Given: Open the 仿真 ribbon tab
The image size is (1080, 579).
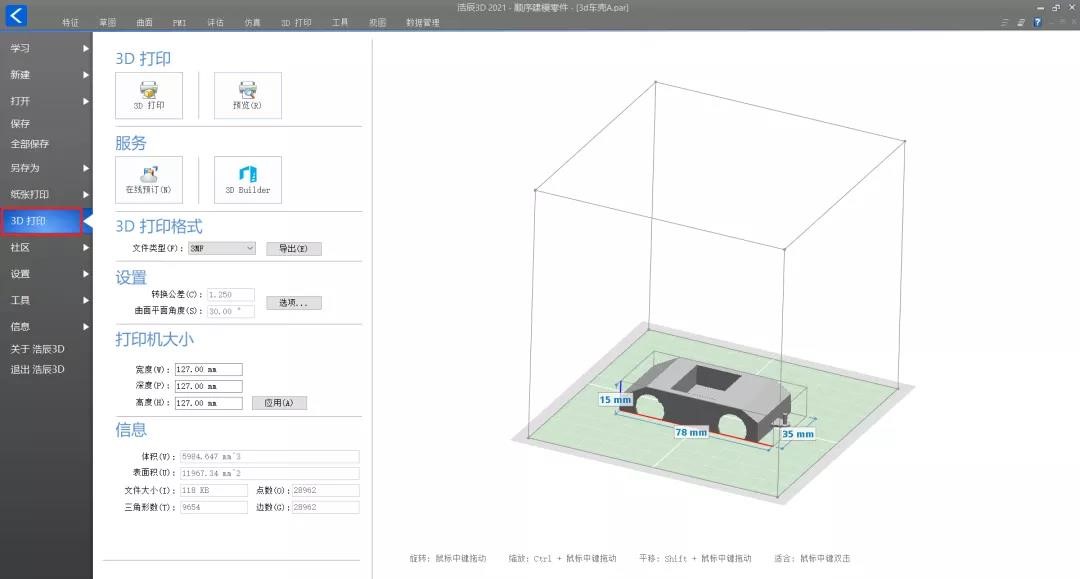Looking at the screenshot, I should [253, 23].
